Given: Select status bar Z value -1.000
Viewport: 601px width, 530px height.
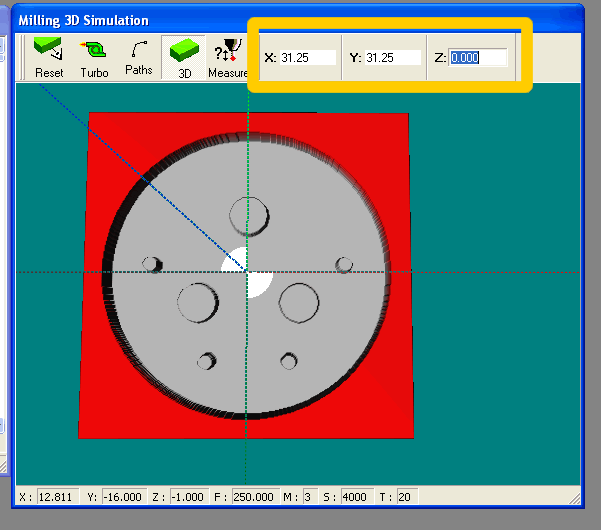Looking at the screenshot, I should (189, 497).
